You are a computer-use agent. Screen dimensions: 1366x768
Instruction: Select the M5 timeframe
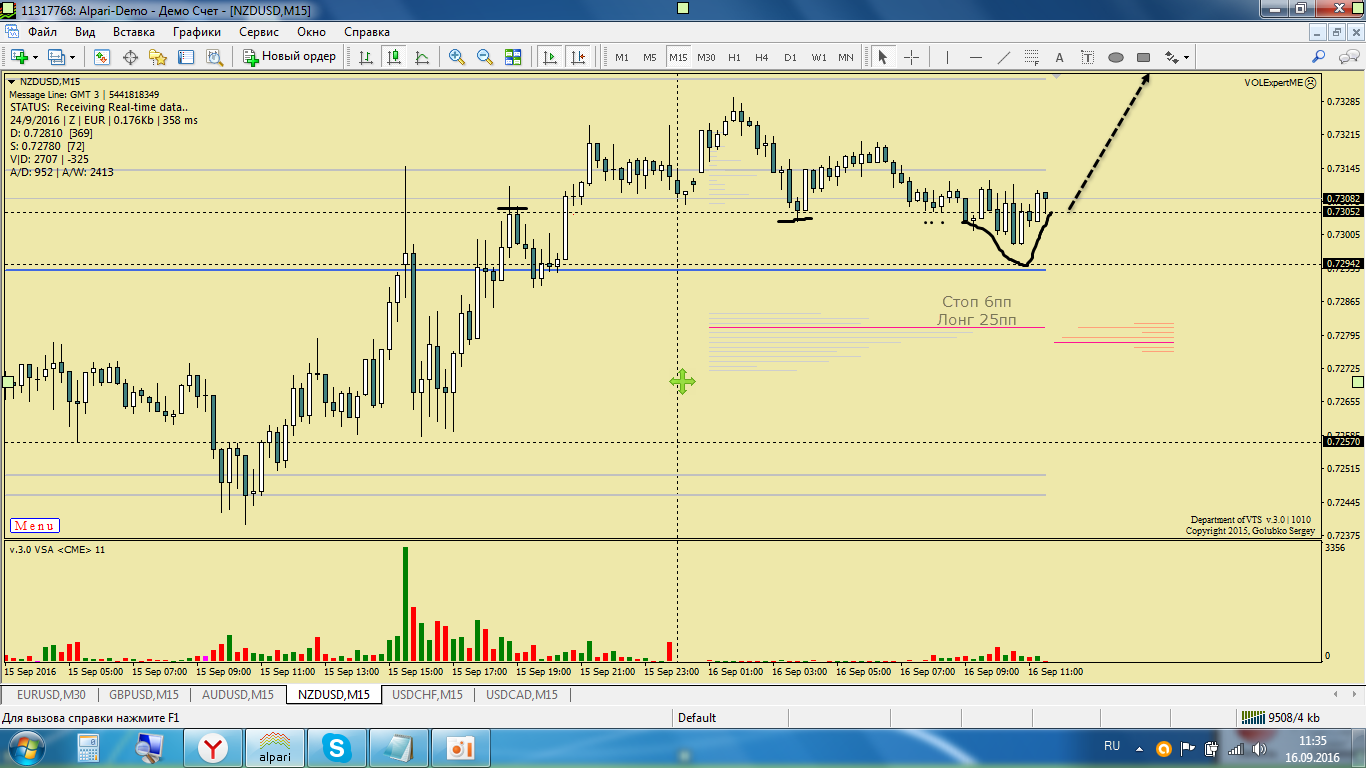tap(650, 57)
